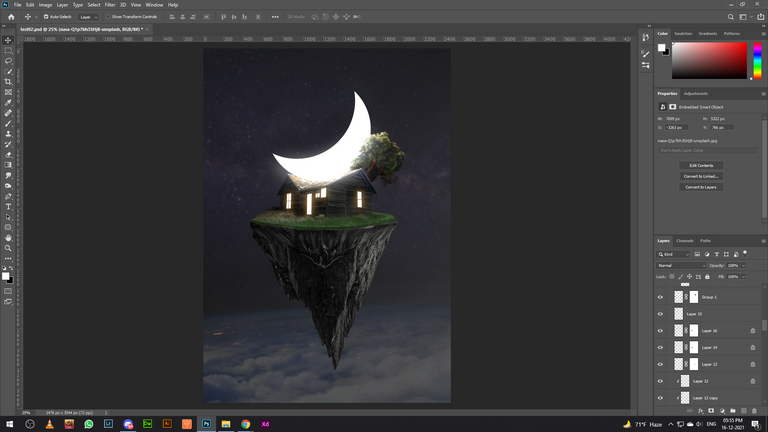The height and width of the screenshot is (432, 768).
Task: Click the Share icon at top right
Action: coord(761,17)
